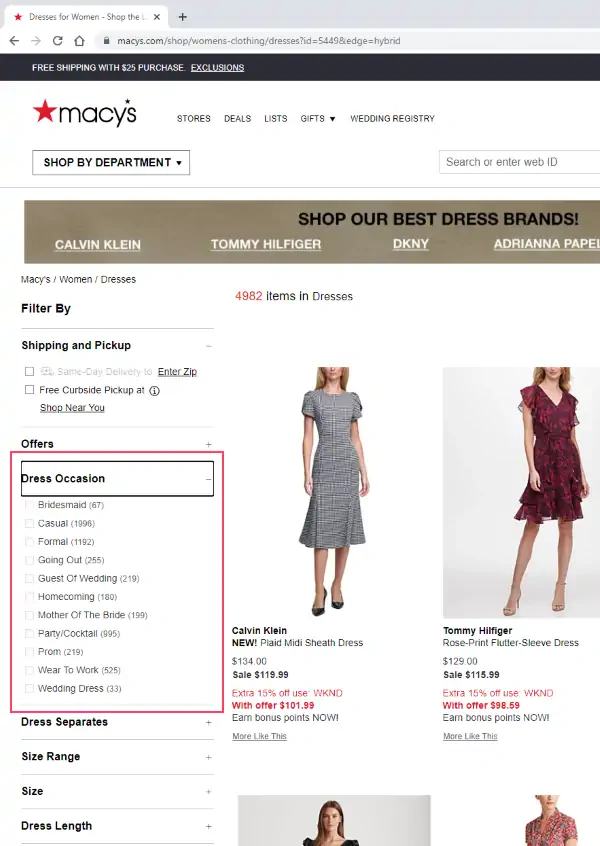The width and height of the screenshot is (600, 846).
Task: Open the LISTS menu item
Action: [x=276, y=118]
